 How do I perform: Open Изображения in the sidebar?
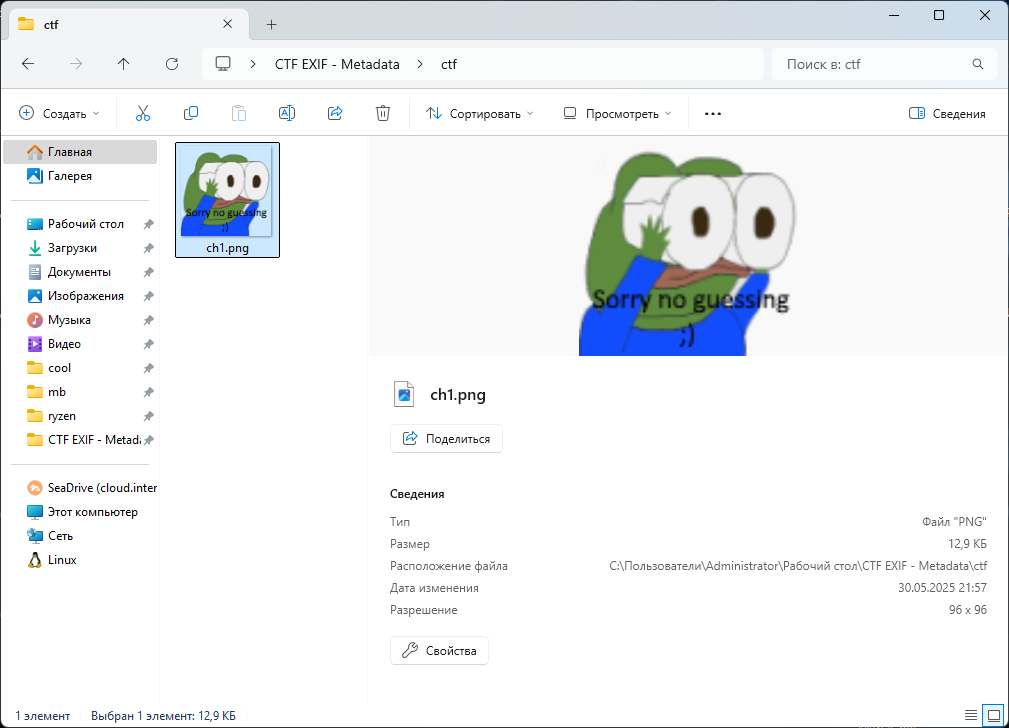click(80, 296)
